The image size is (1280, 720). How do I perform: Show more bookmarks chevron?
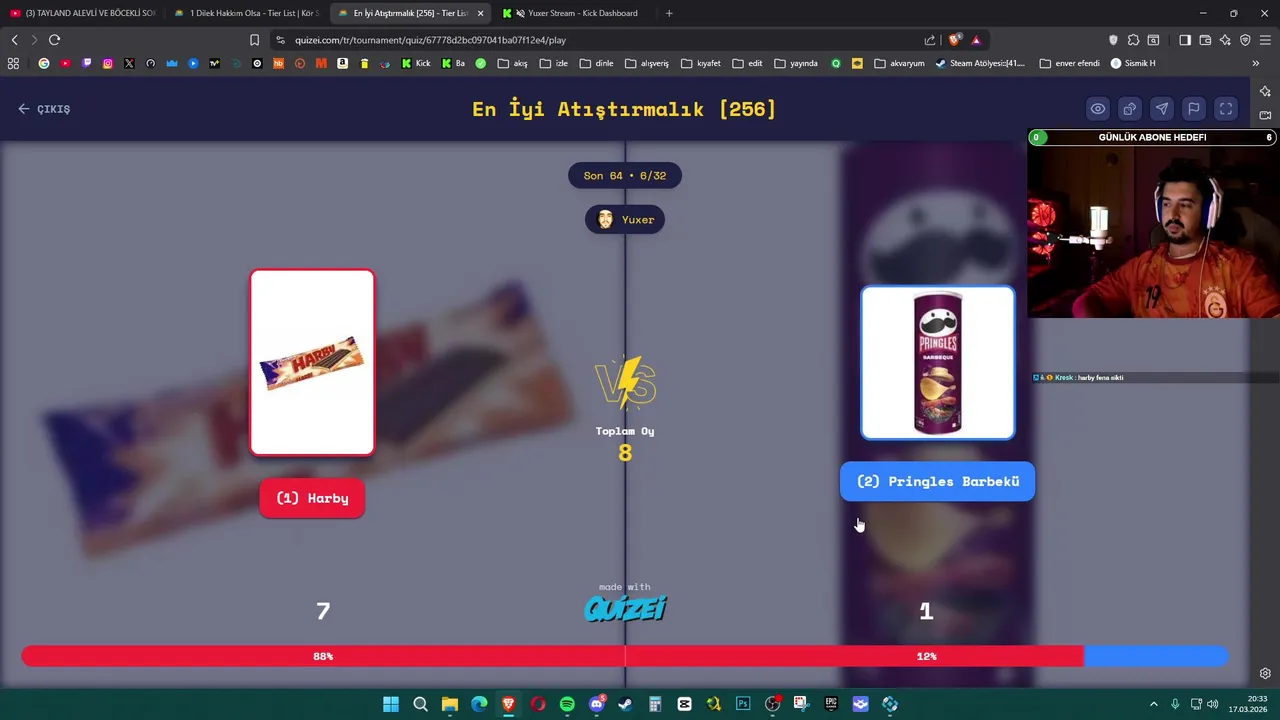tap(1255, 63)
